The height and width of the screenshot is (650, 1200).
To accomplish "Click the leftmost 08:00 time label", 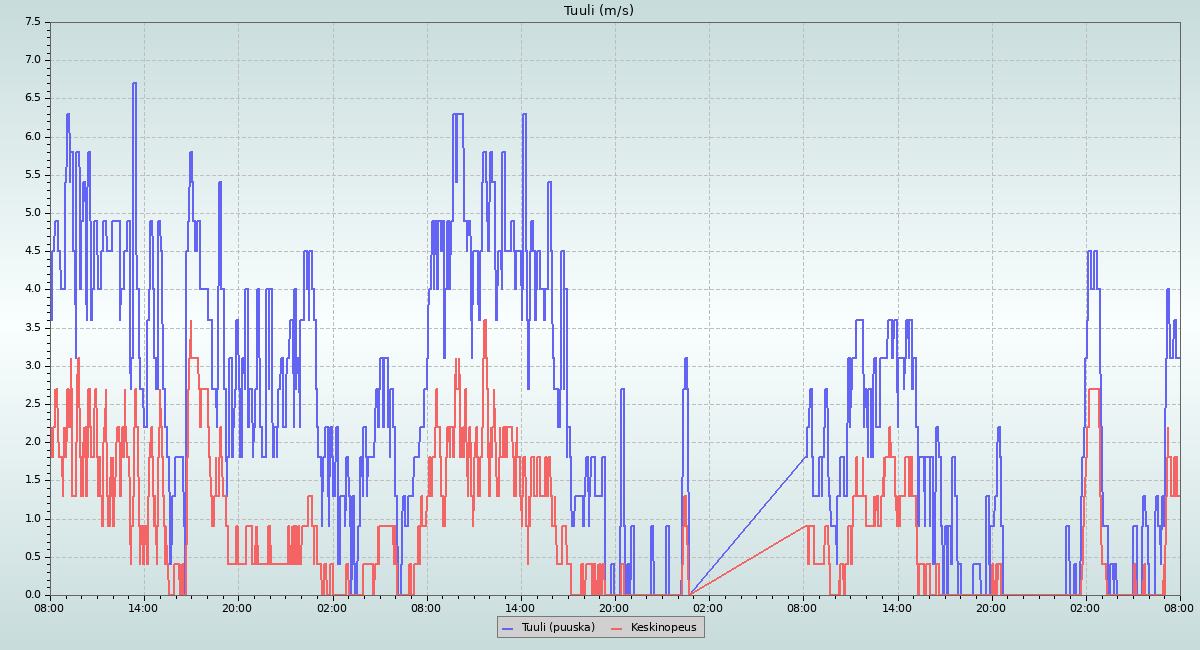I will (x=49, y=607).
